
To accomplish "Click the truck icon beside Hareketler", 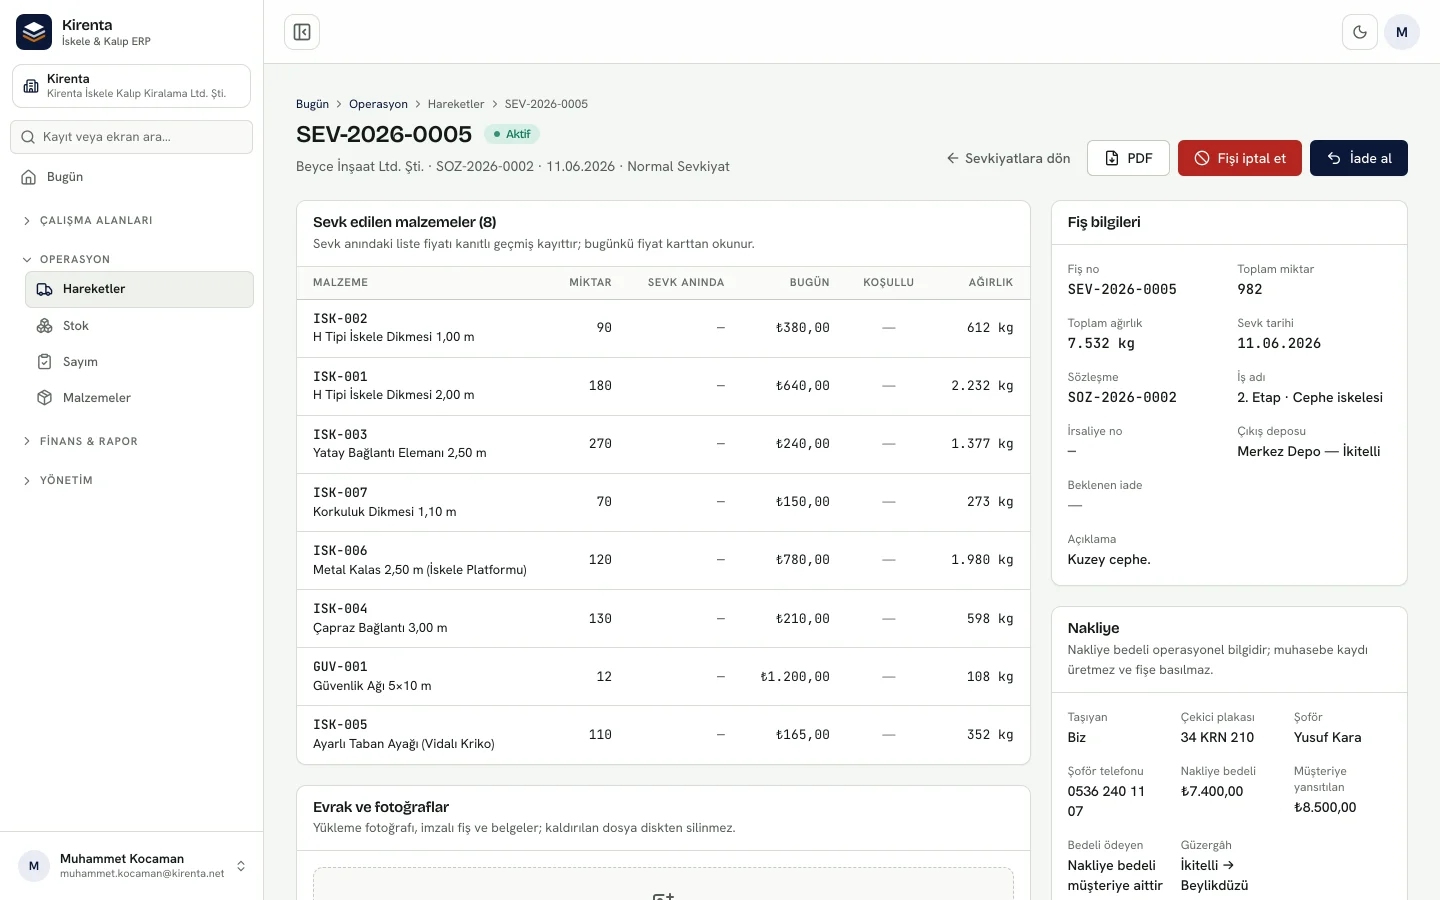I will 44,289.
